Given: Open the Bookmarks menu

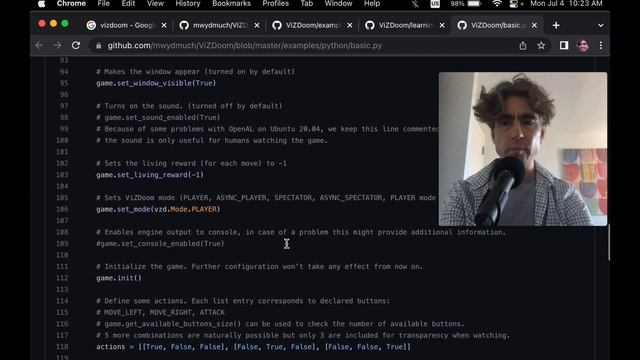Looking at the screenshot, I should coord(231,4).
